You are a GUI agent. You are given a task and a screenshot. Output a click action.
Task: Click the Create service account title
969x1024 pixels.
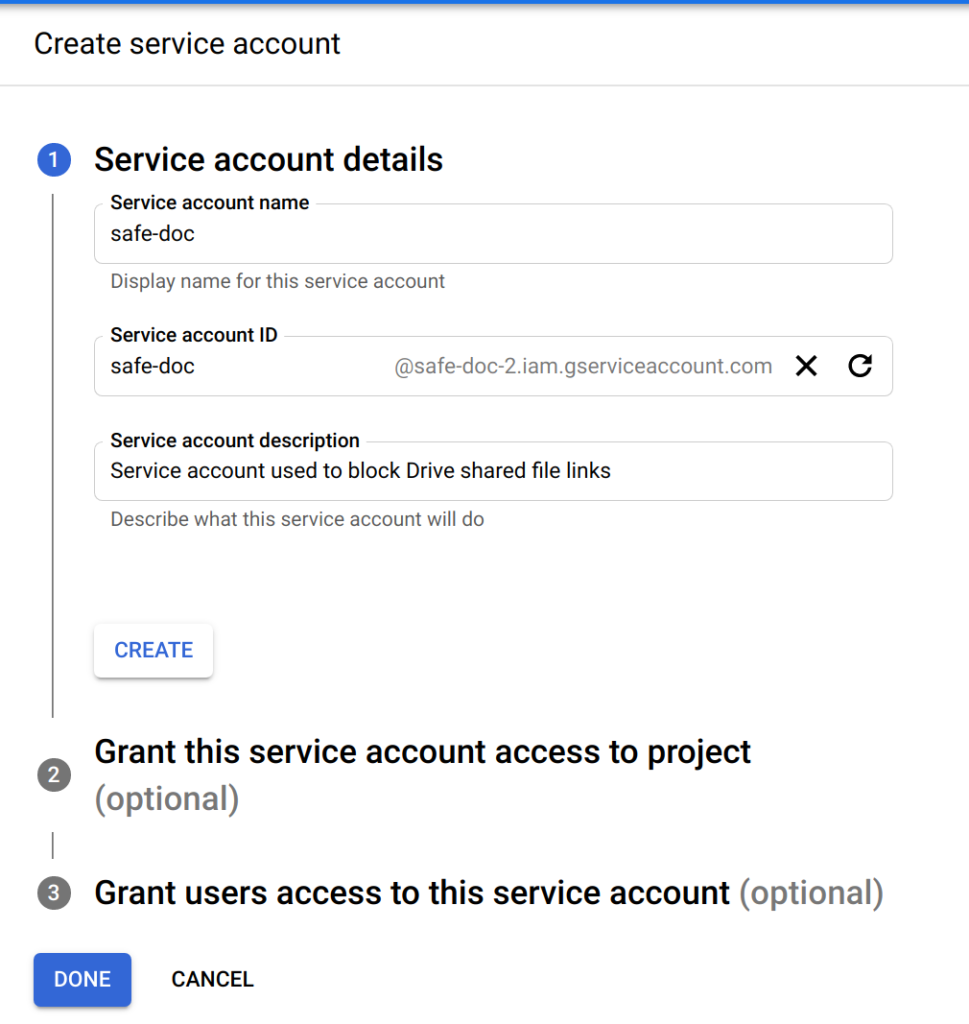pyautogui.click(x=187, y=44)
